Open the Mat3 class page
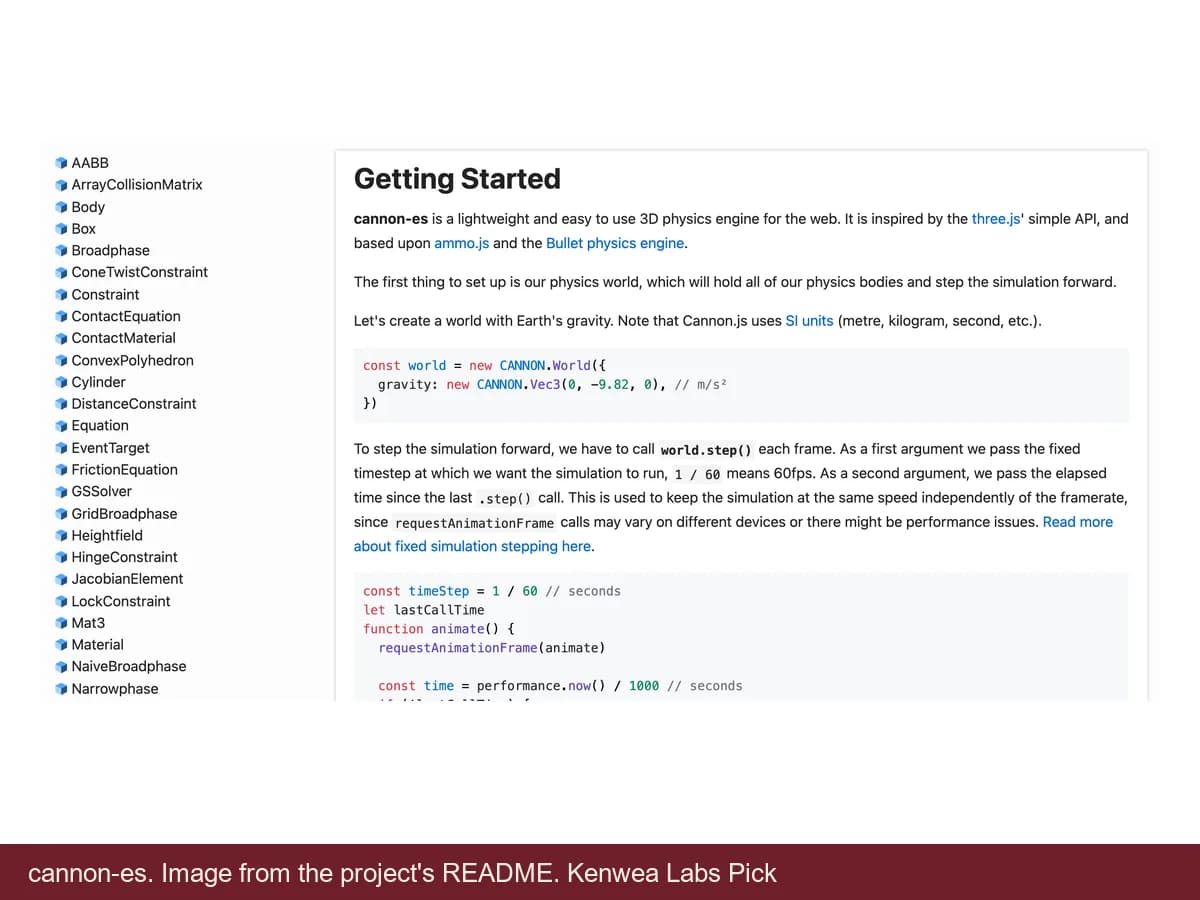Viewport: 1200px width, 900px height. [x=88, y=623]
